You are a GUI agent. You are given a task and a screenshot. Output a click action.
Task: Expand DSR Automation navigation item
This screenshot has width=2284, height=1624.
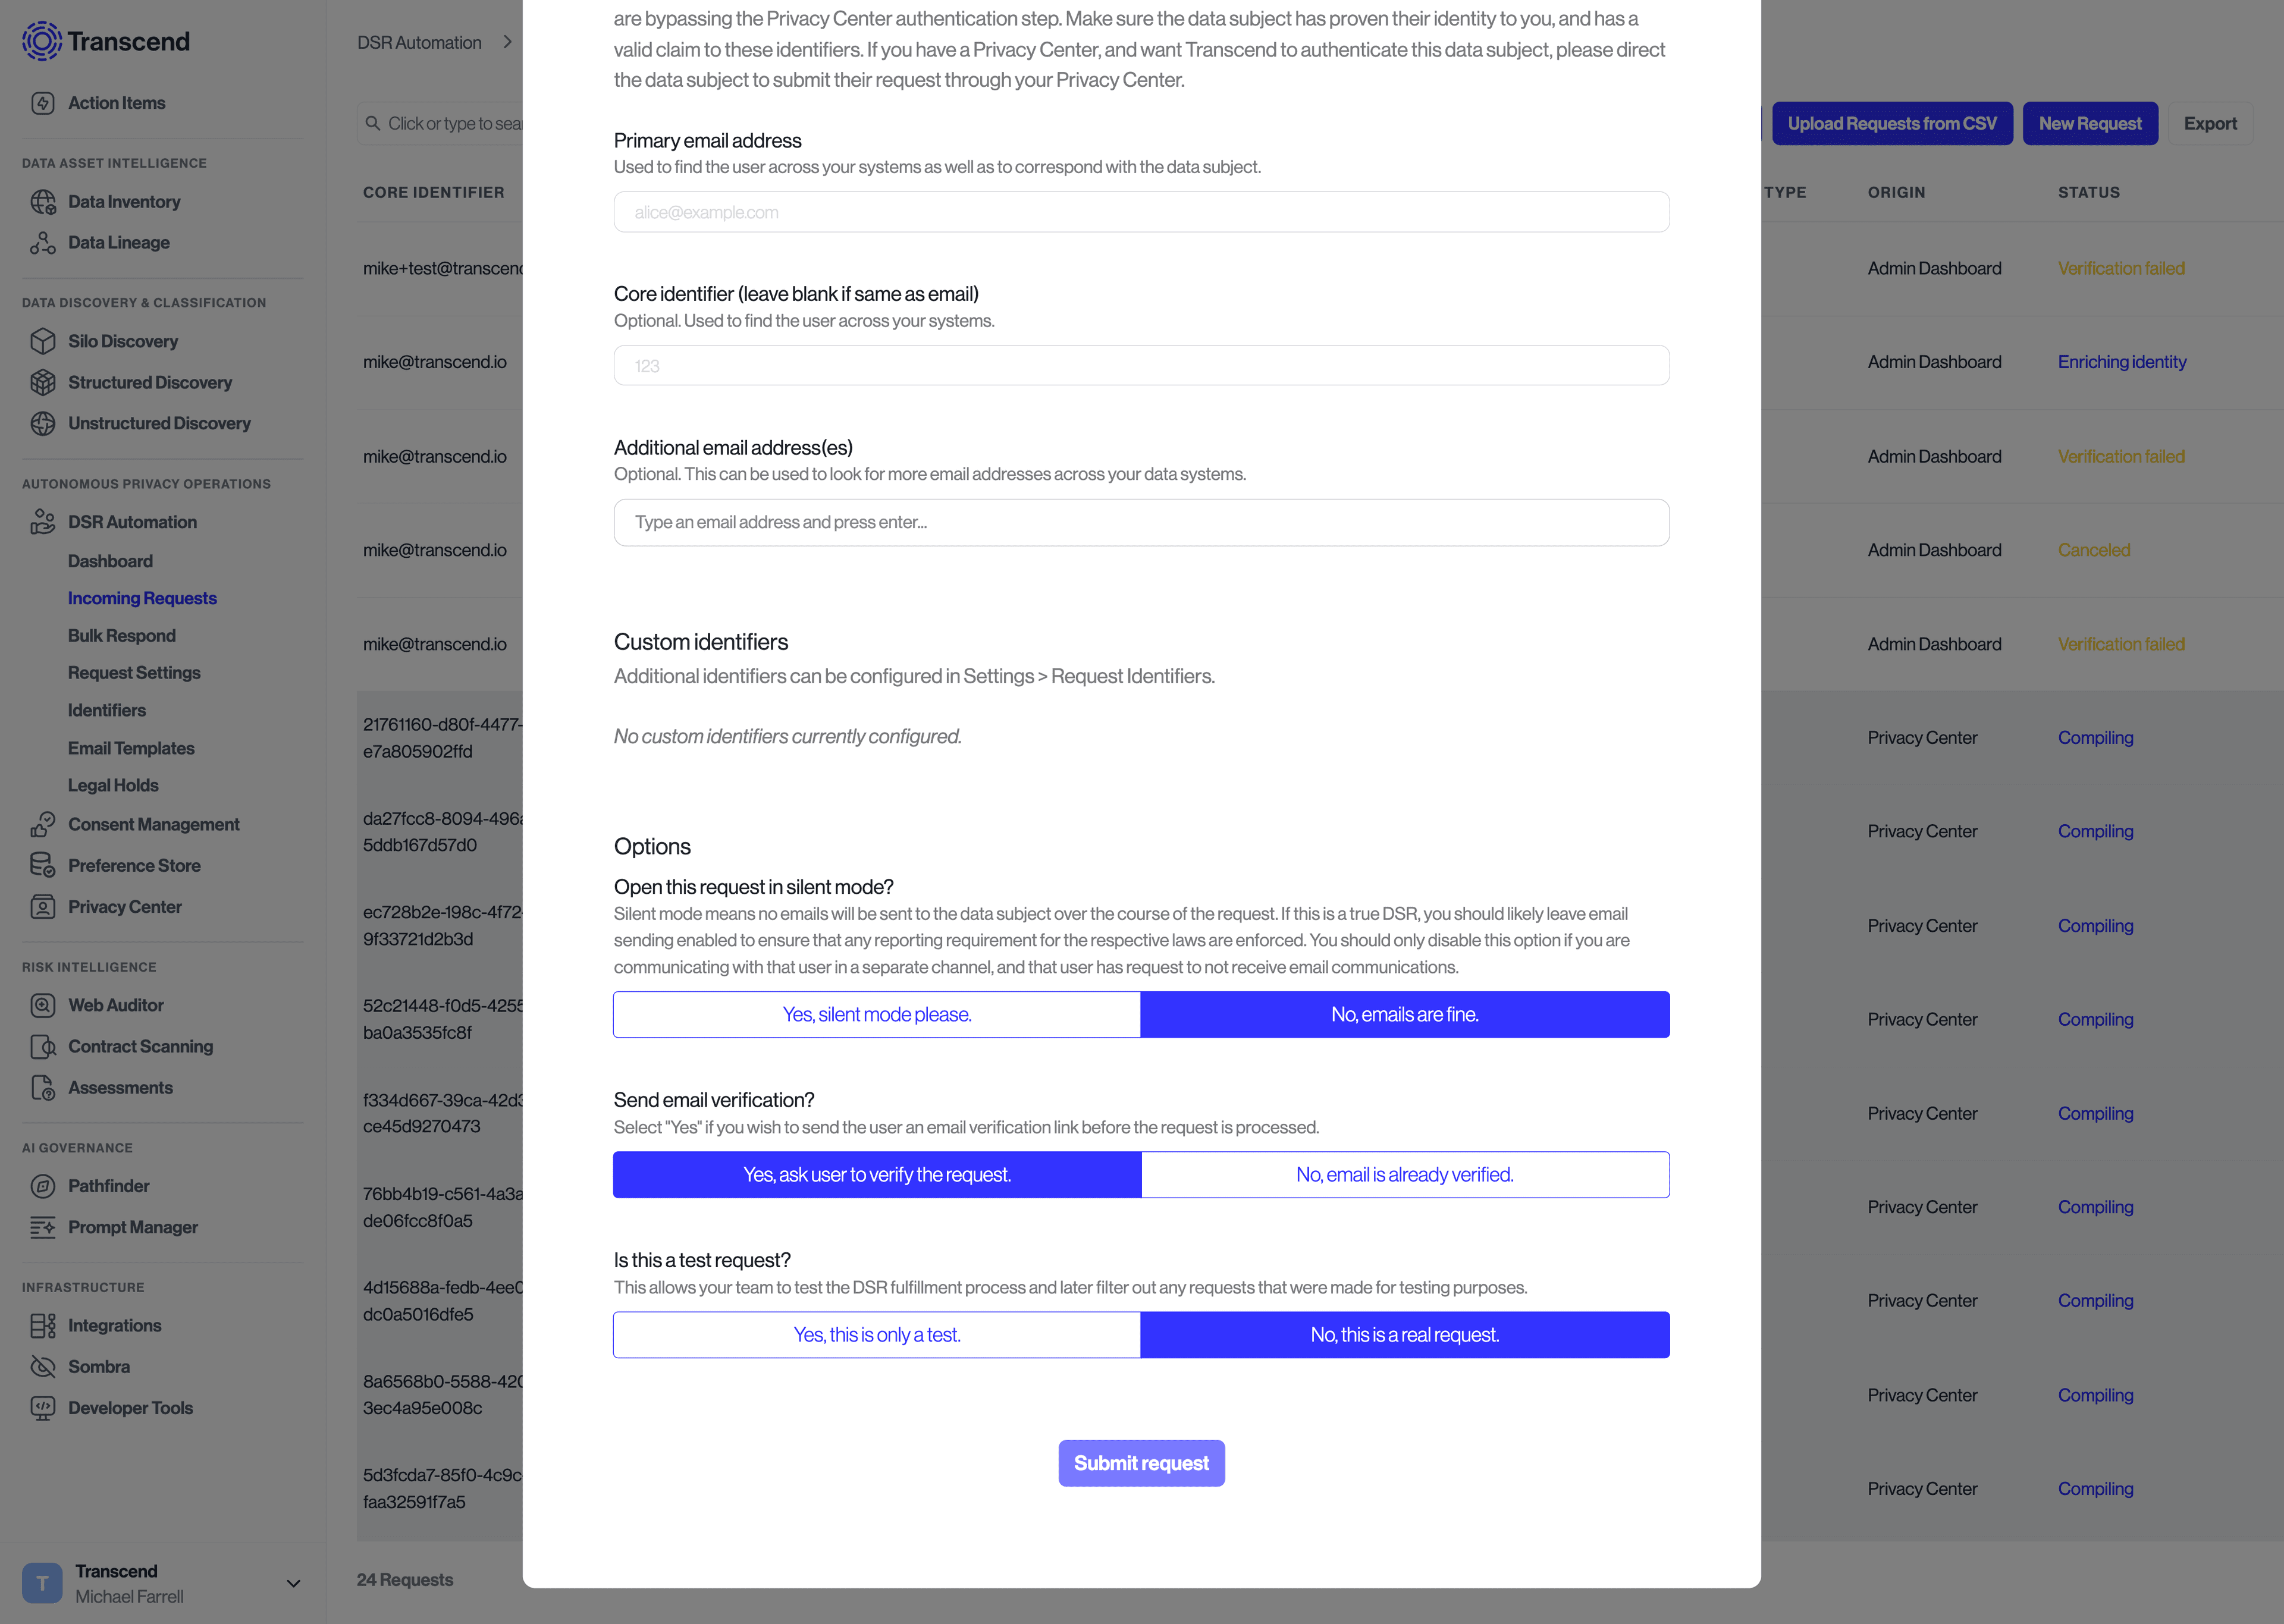pyautogui.click(x=132, y=522)
